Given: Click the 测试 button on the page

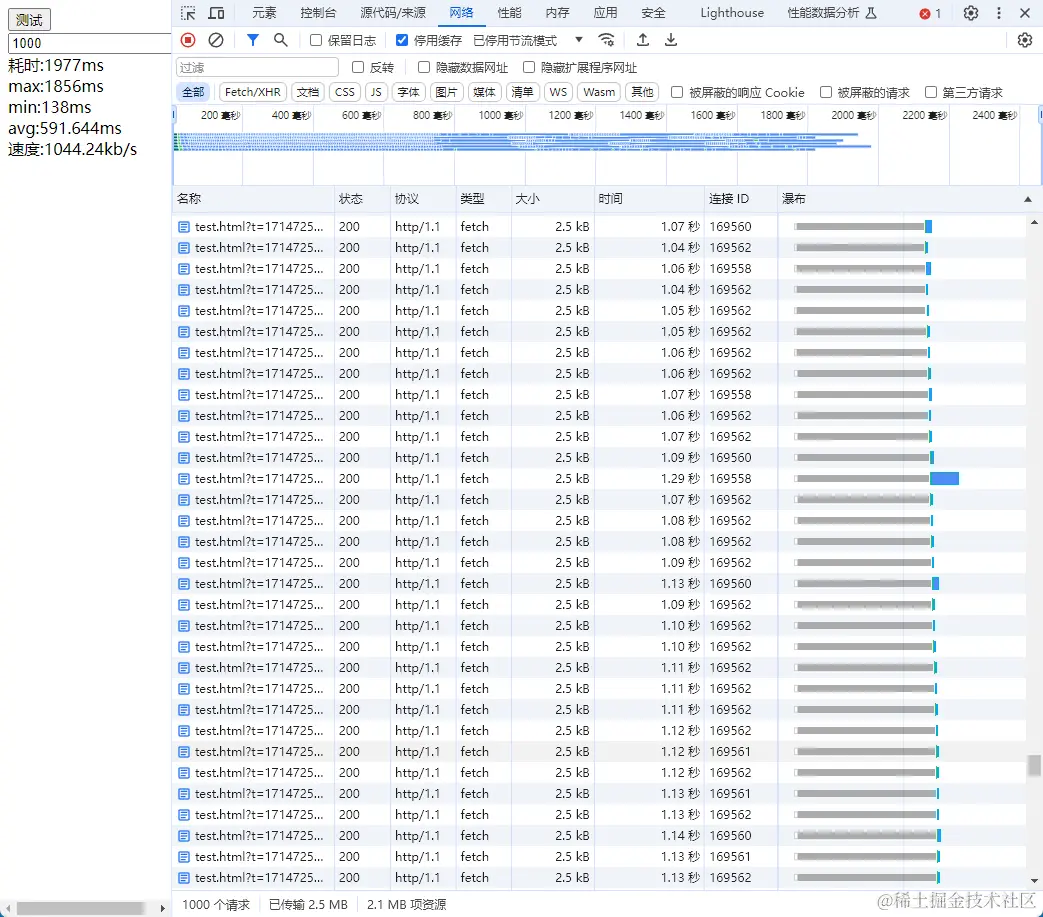Looking at the screenshot, I should click(29, 20).
